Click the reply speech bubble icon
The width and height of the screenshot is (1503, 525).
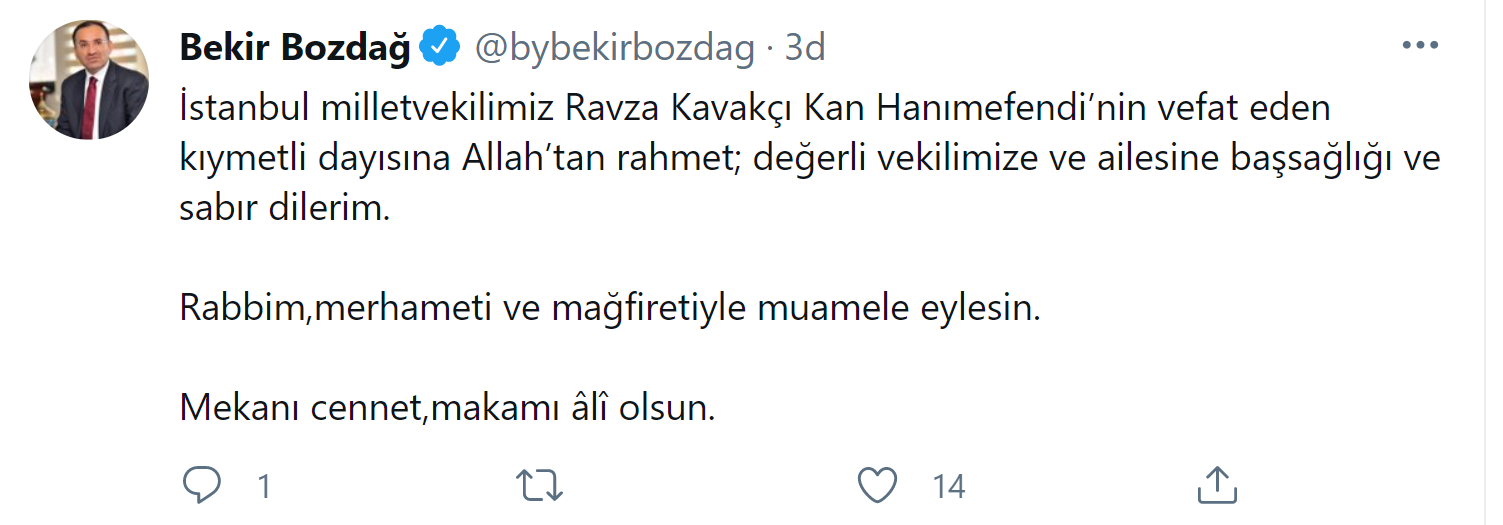tap(202, 486)
